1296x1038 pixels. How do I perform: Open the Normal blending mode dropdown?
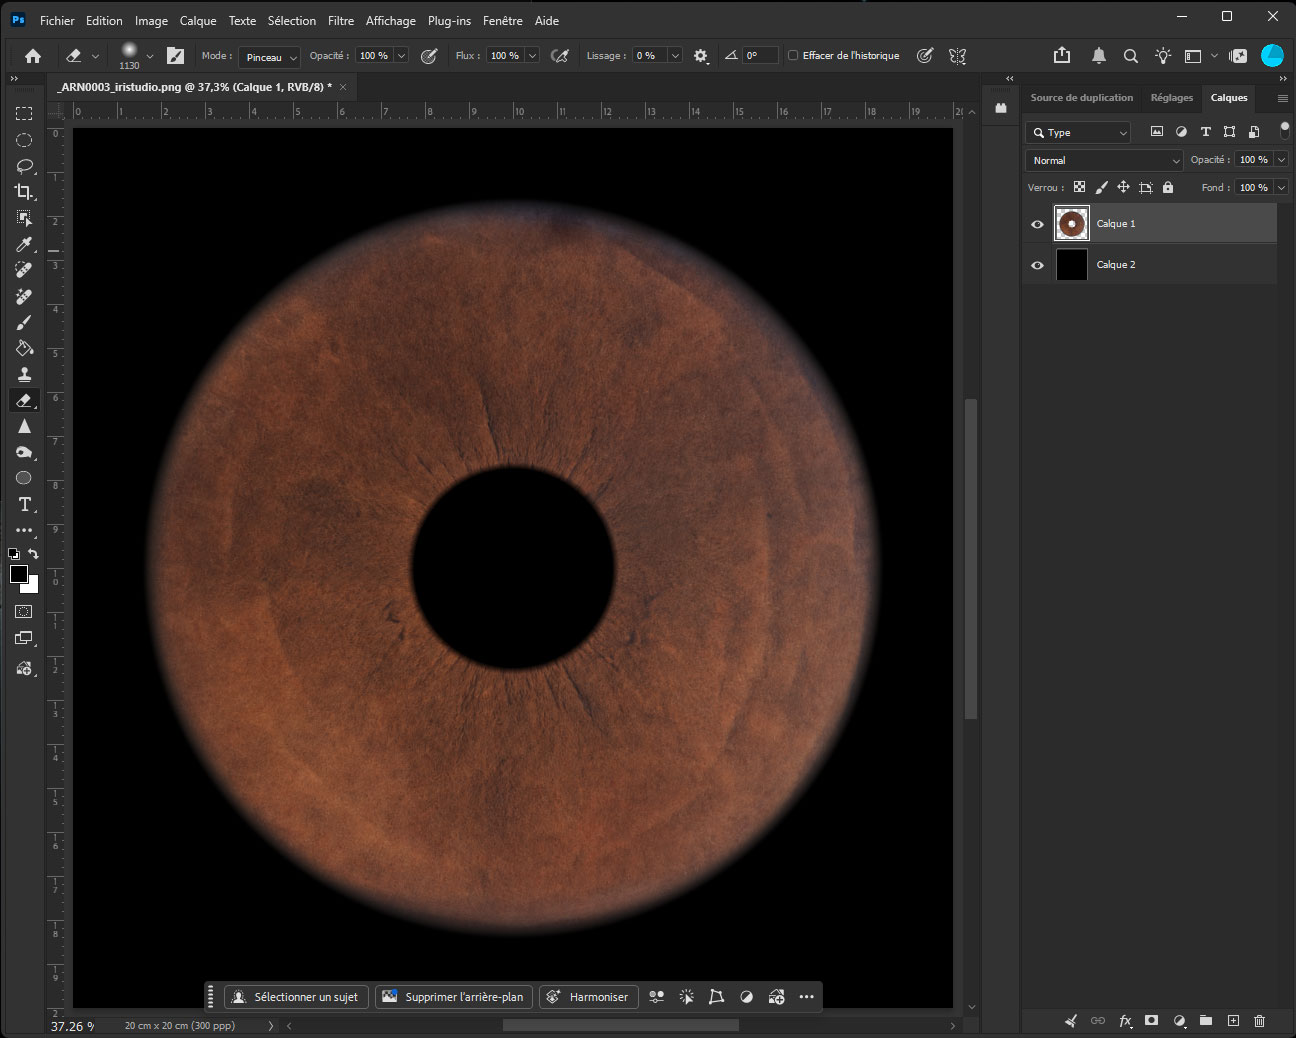1104,160
